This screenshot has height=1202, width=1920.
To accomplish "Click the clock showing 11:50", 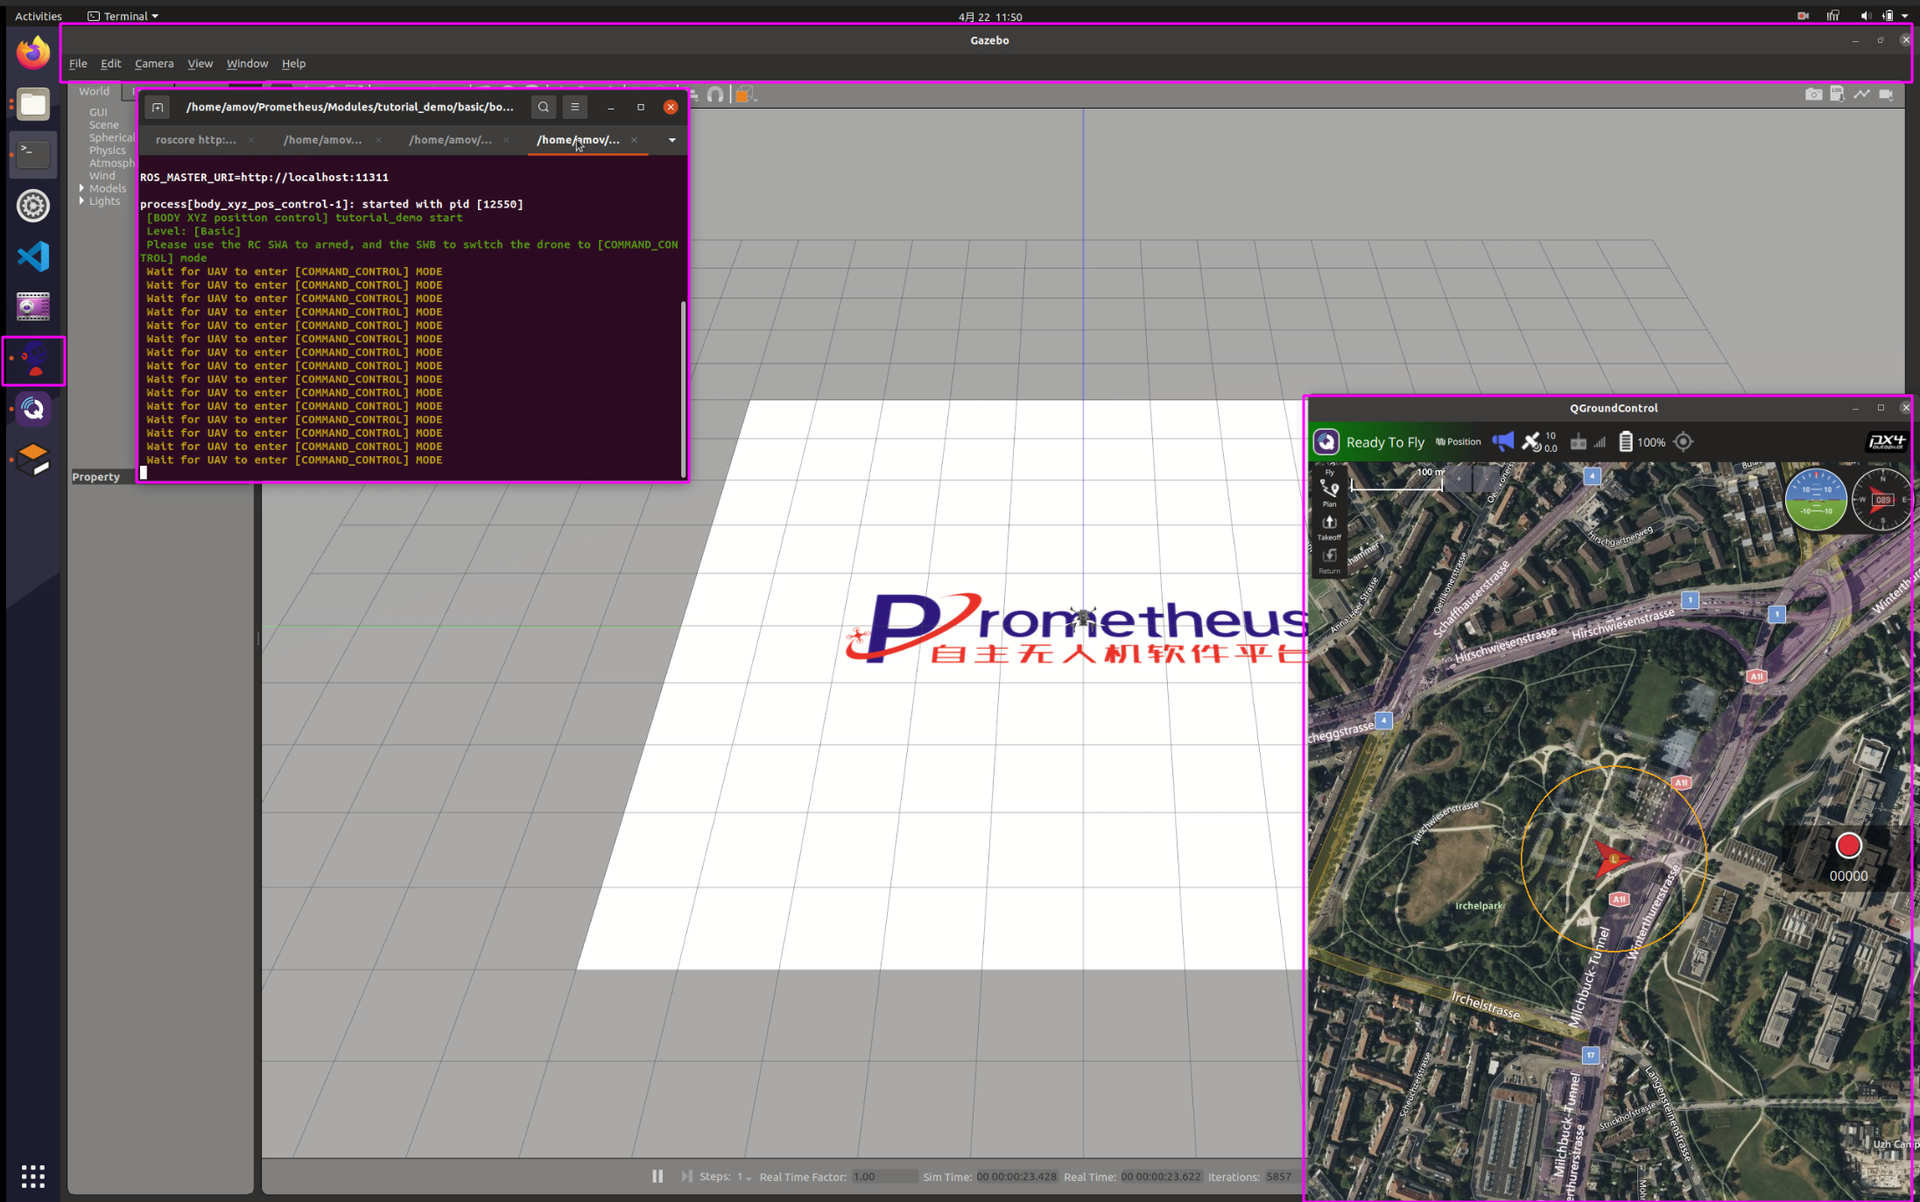I will 990,16.
